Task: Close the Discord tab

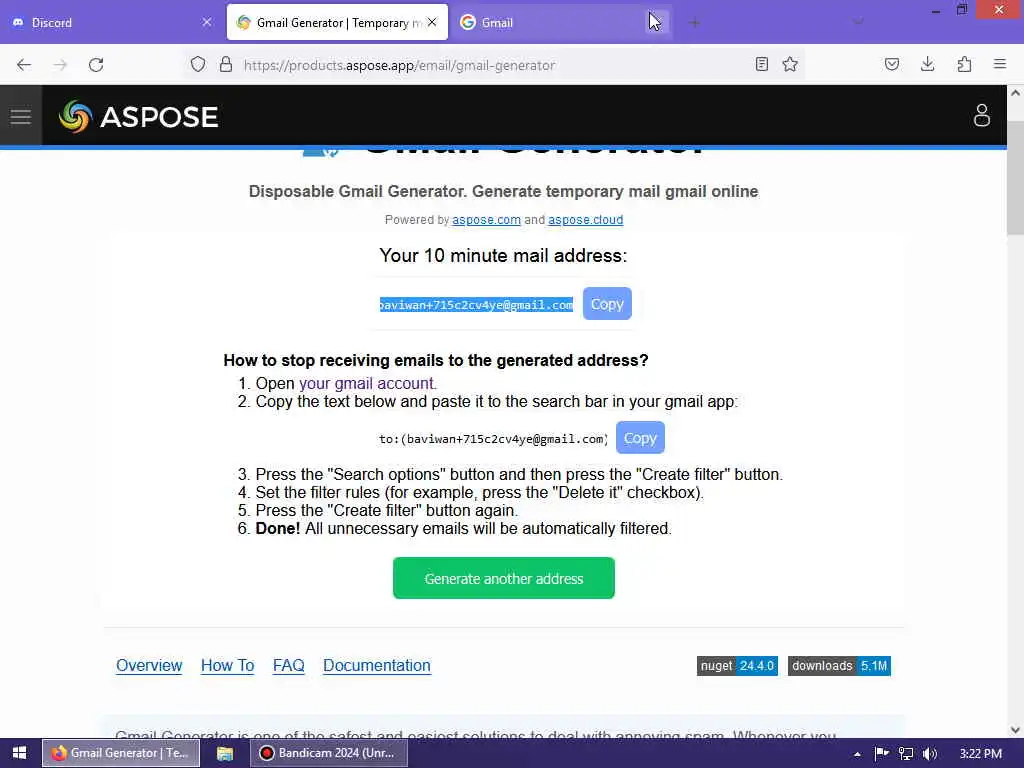Action: [x=207, y=22]
